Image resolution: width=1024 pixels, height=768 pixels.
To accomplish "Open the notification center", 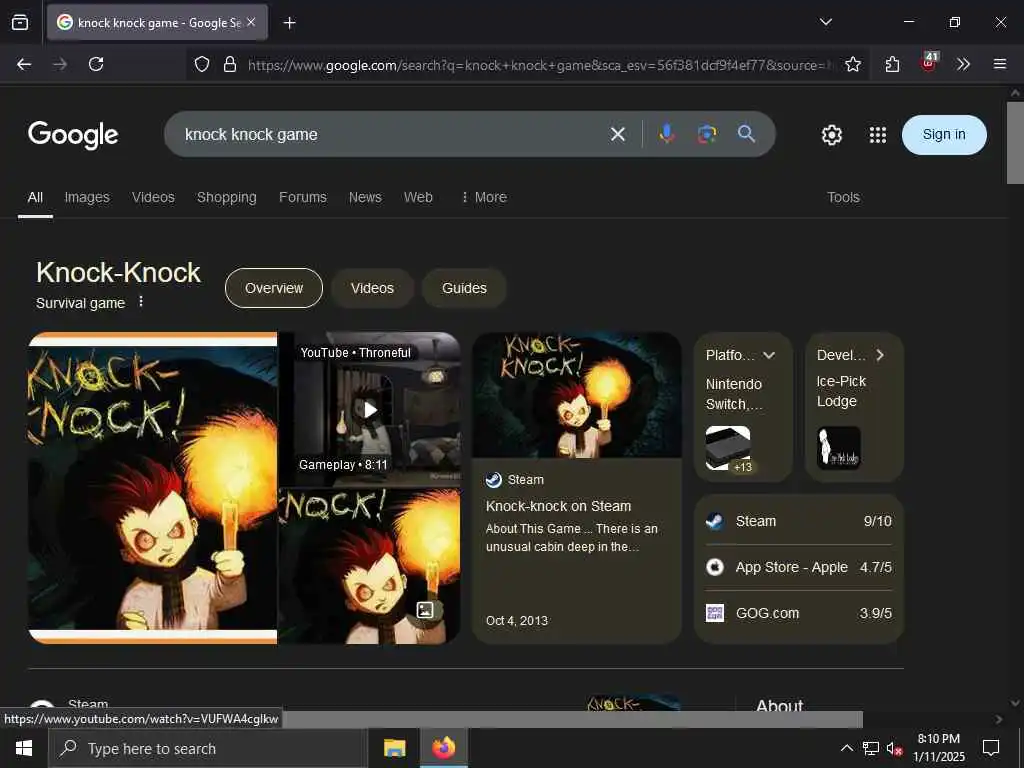I will [x=991, y=748].
